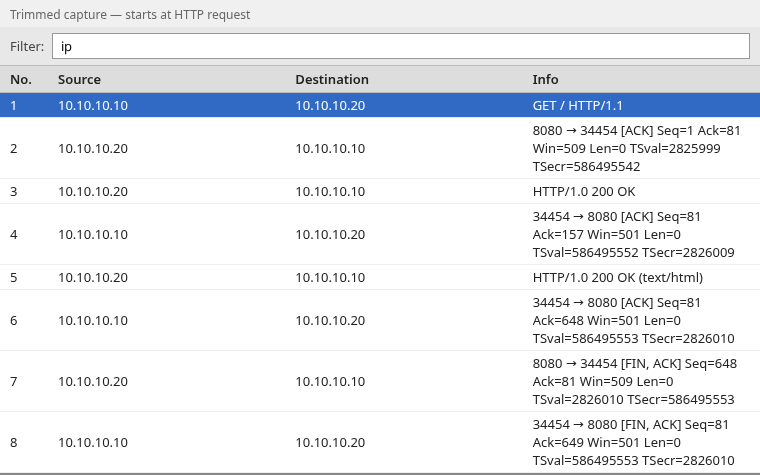The image size is (760, 475).
Task: Click source 10.10.10.10 in packet 1
Action: point(93,106)
